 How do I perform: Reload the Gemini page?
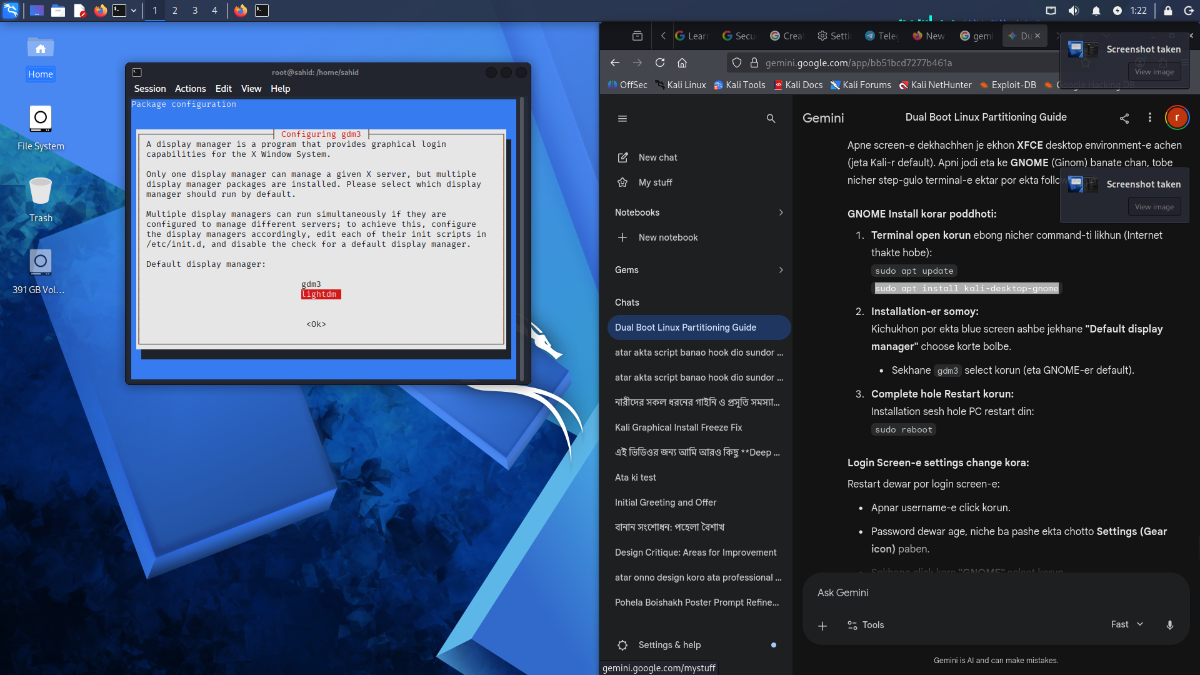coord(658,62)
